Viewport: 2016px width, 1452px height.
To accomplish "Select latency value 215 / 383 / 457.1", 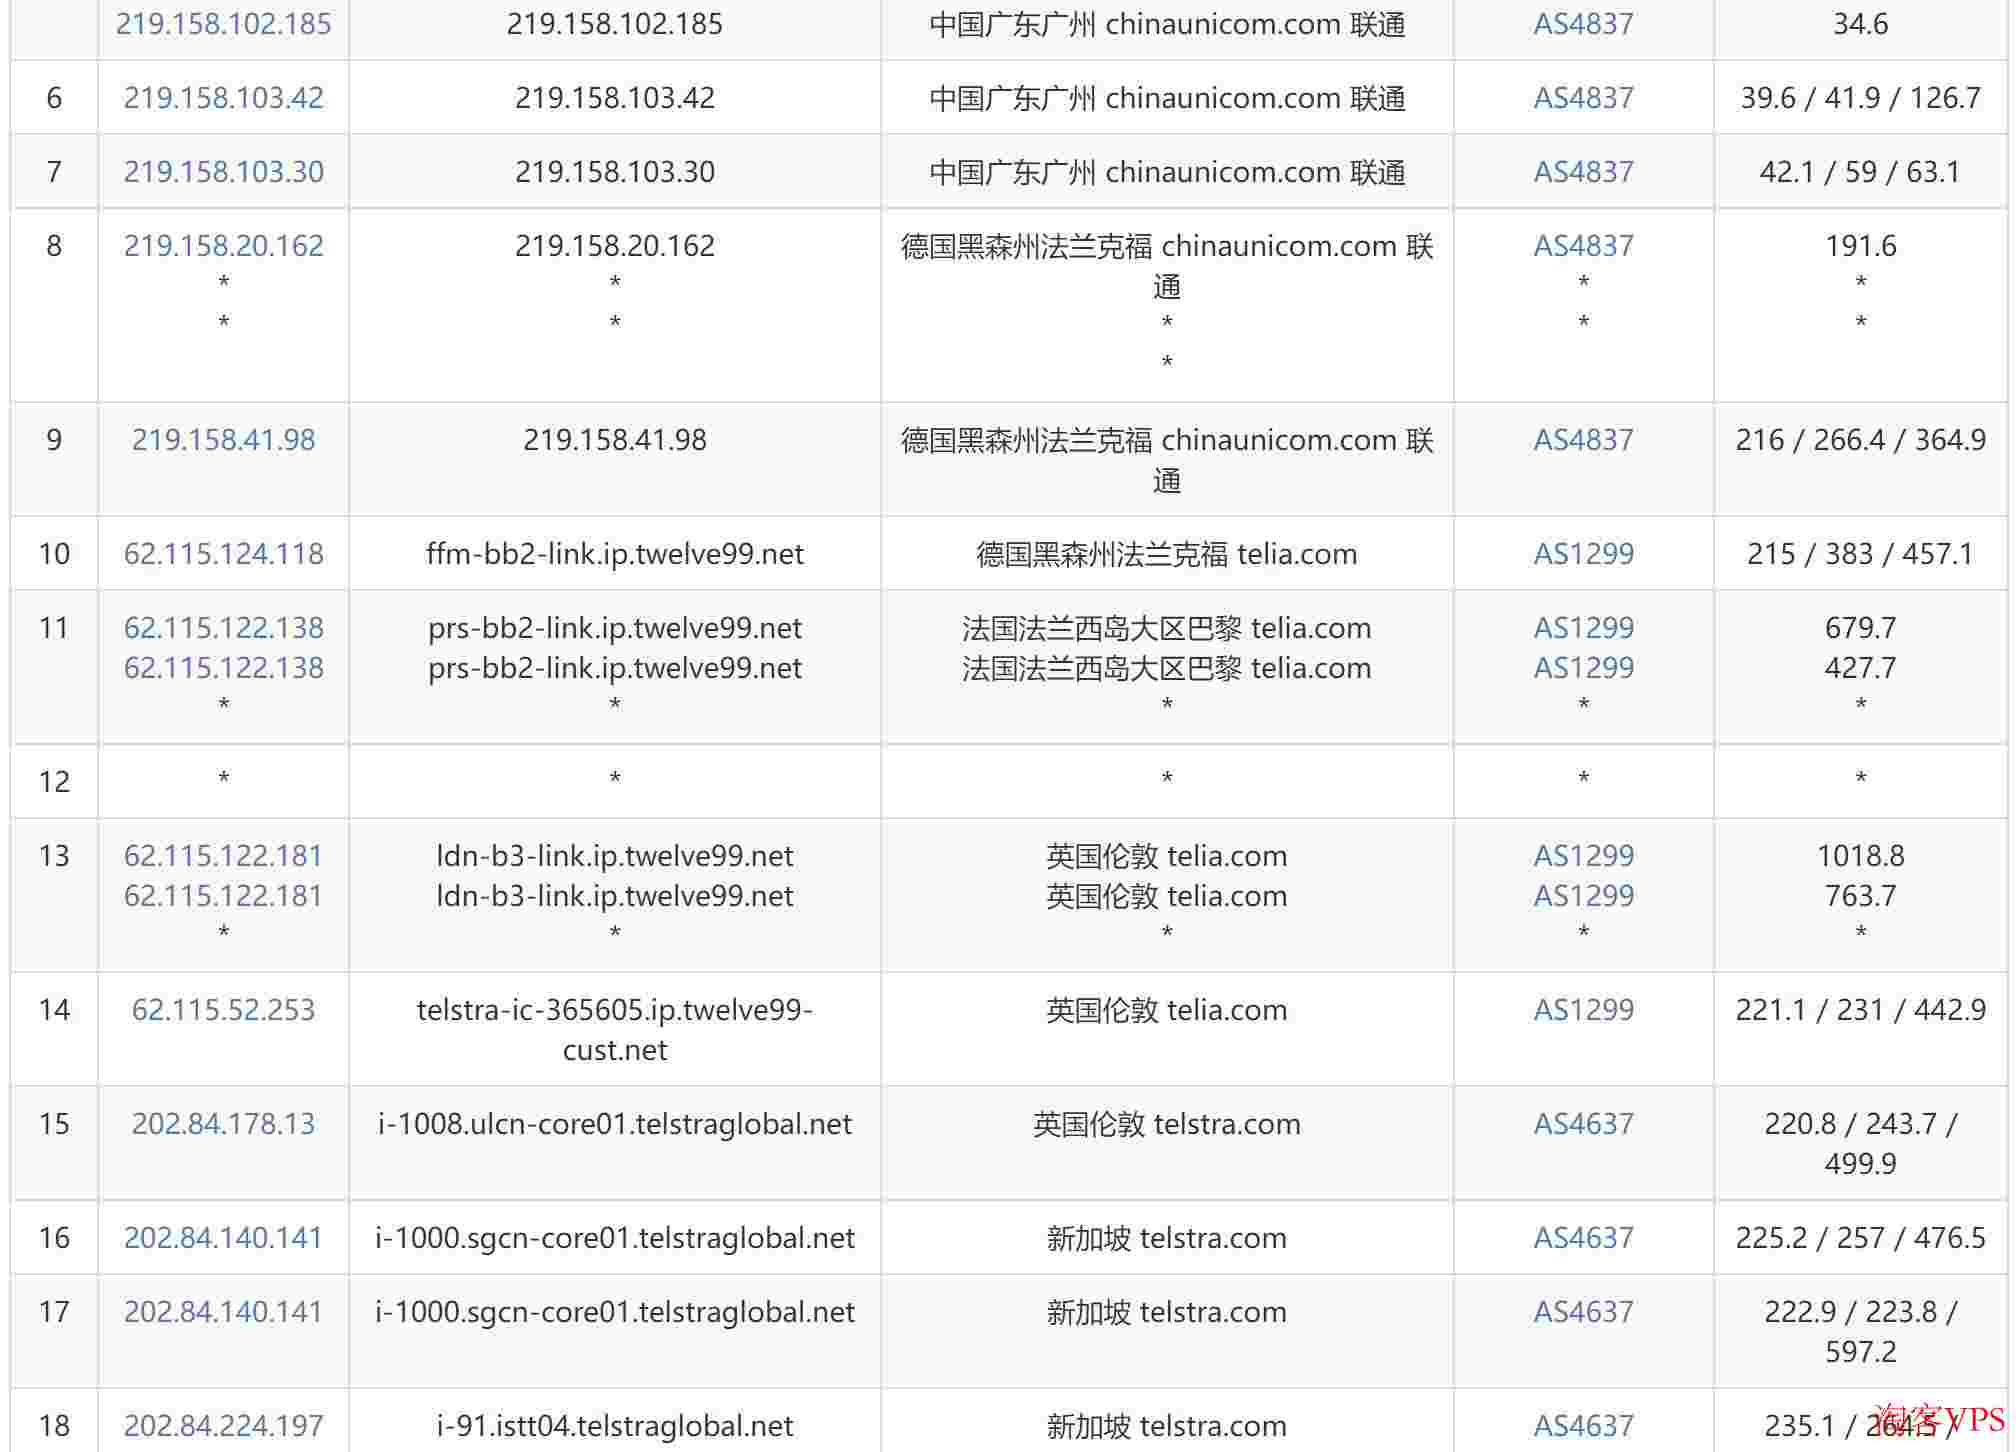I will coord(1860,554).
